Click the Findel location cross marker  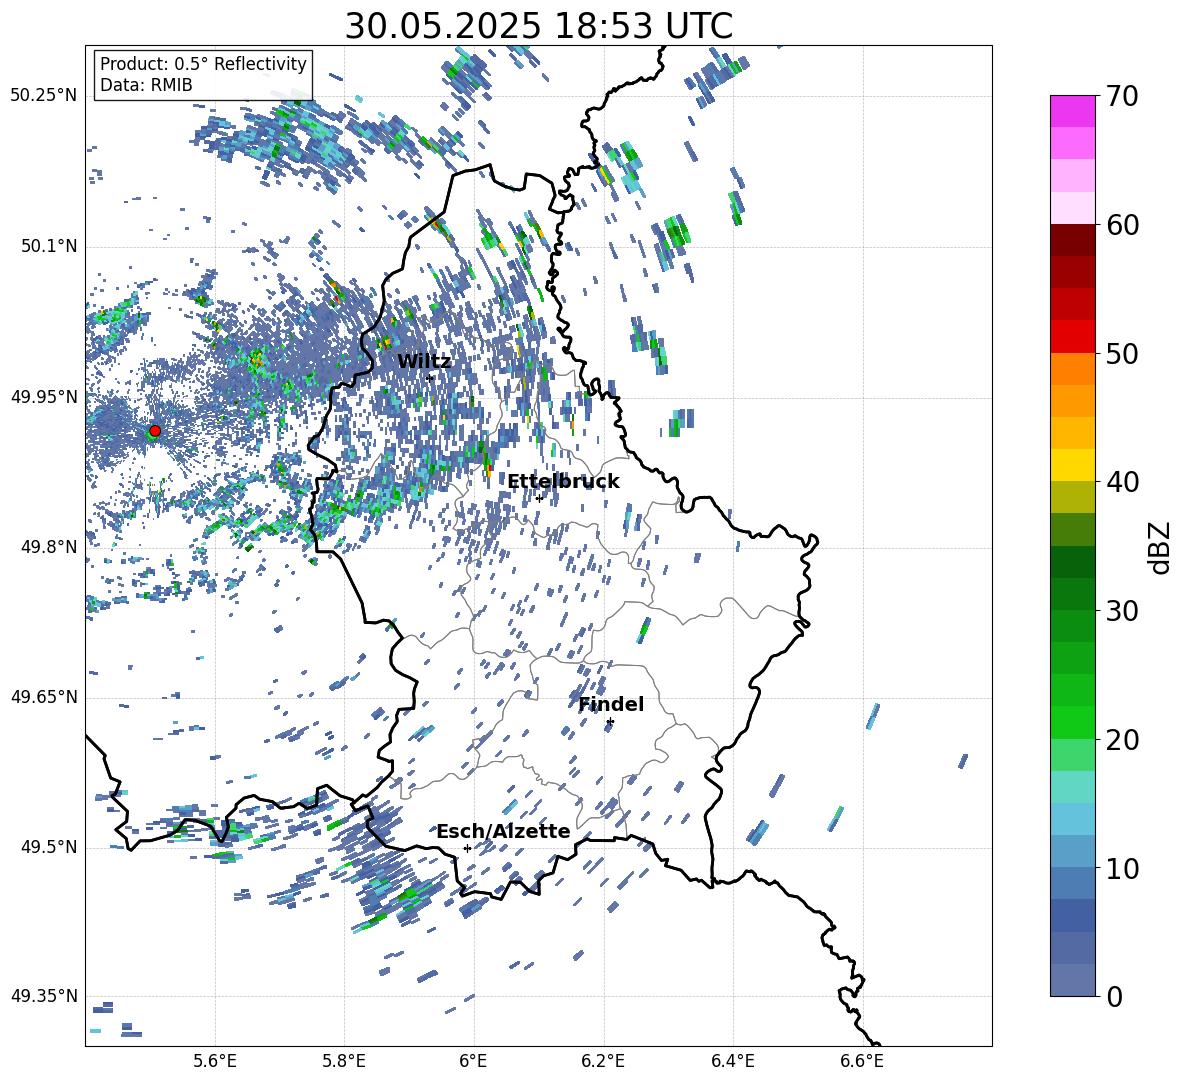click(x=610, y=722)
